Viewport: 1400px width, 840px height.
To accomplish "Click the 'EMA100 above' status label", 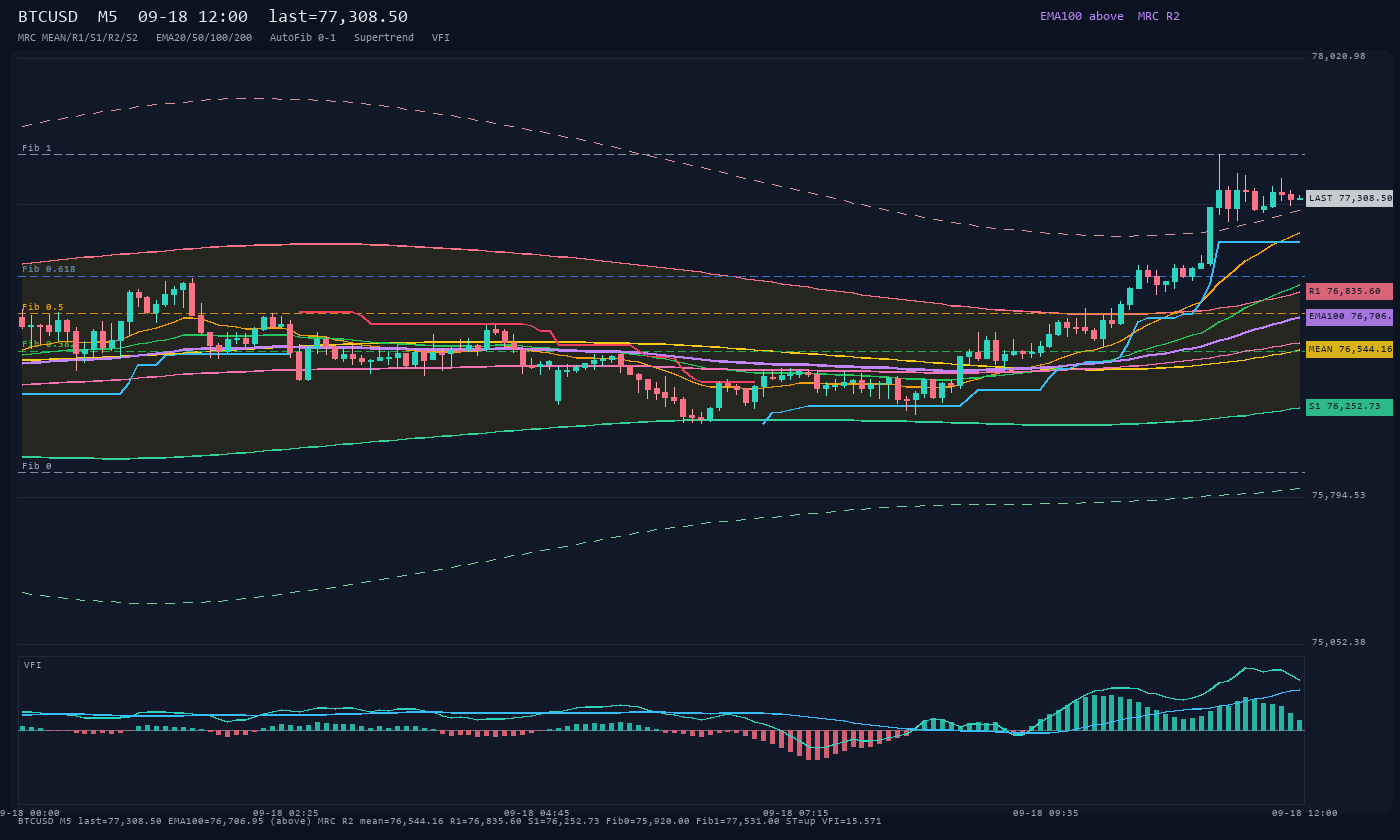I will pos(1082,16).
